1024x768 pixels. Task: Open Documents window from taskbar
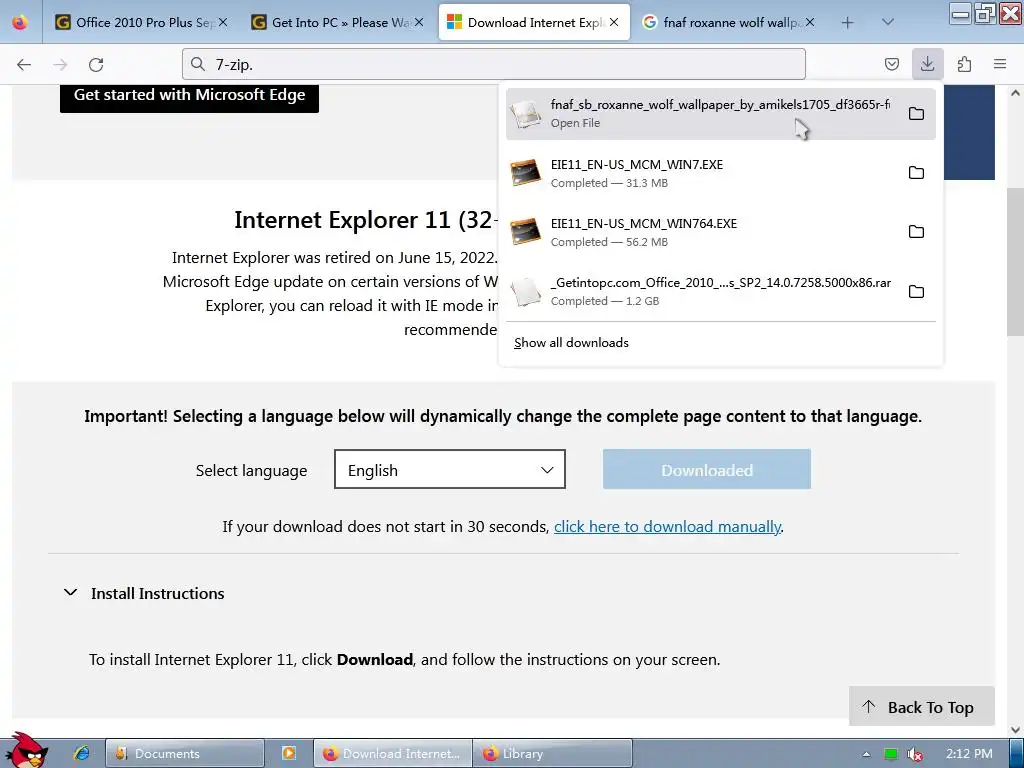pyautogui.click(x=185, y=753)
